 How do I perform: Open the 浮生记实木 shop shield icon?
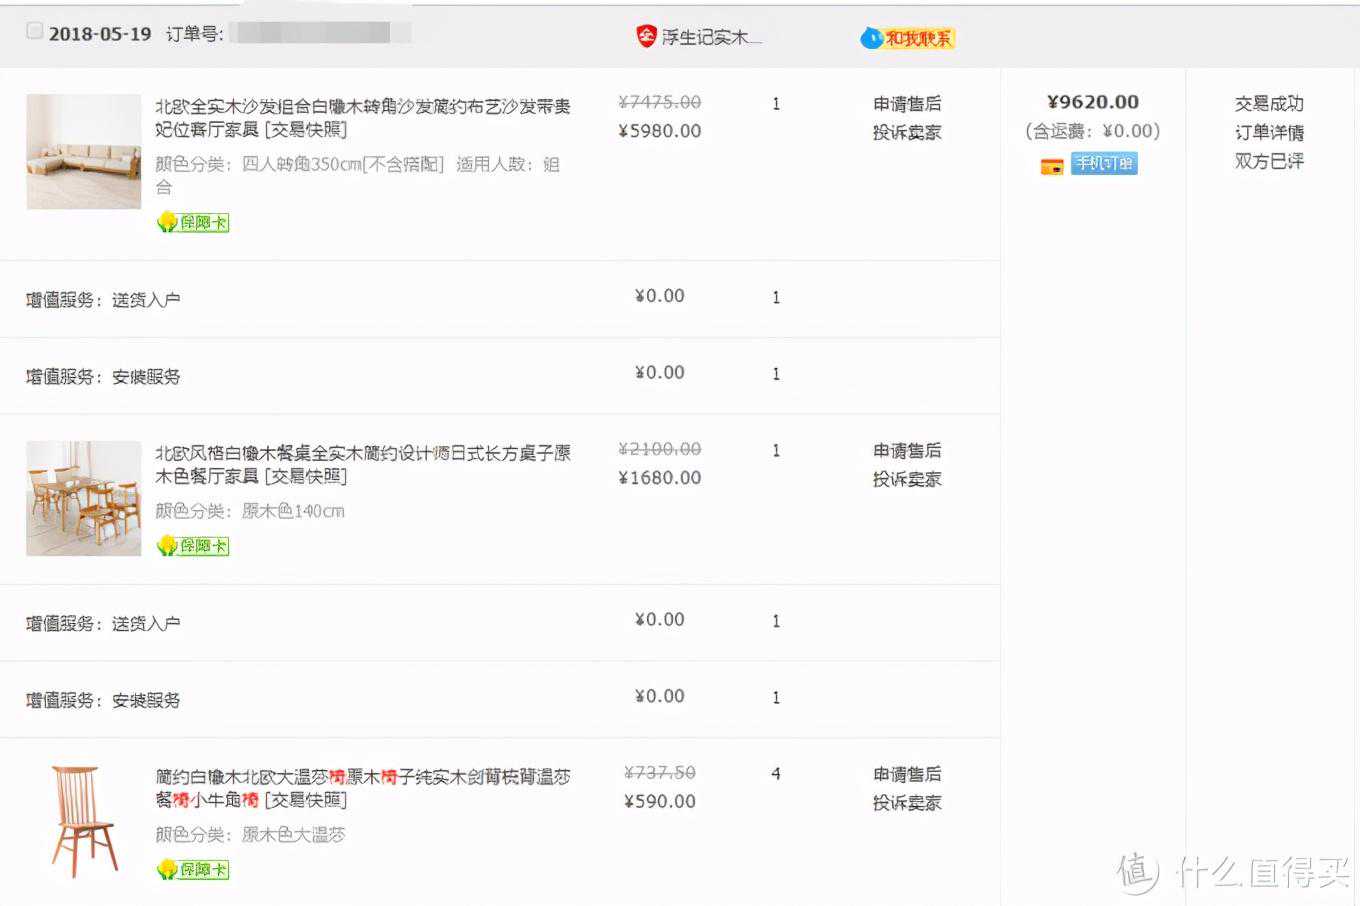pos(646,37)
